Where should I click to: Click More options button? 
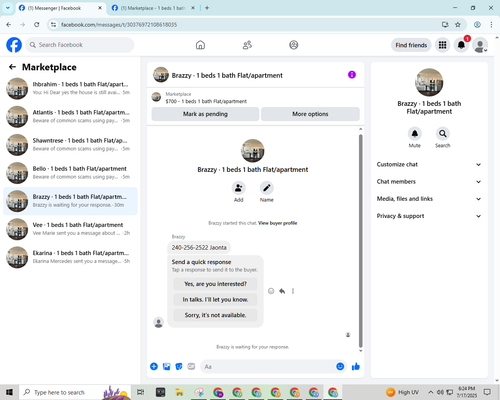coord(310,114)
